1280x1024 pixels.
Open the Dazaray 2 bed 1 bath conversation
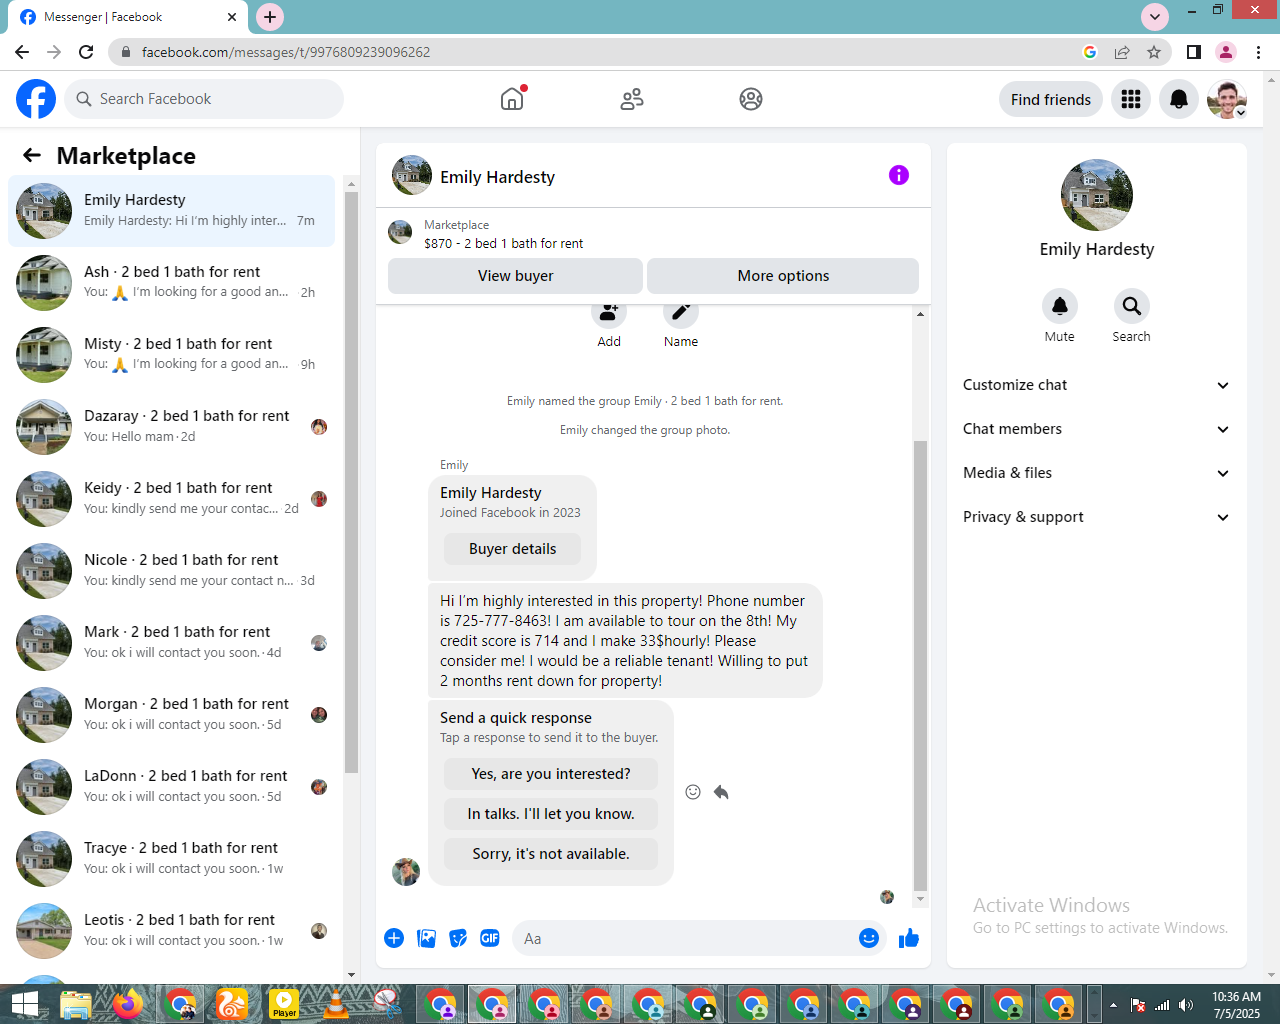tap(172, 427)
